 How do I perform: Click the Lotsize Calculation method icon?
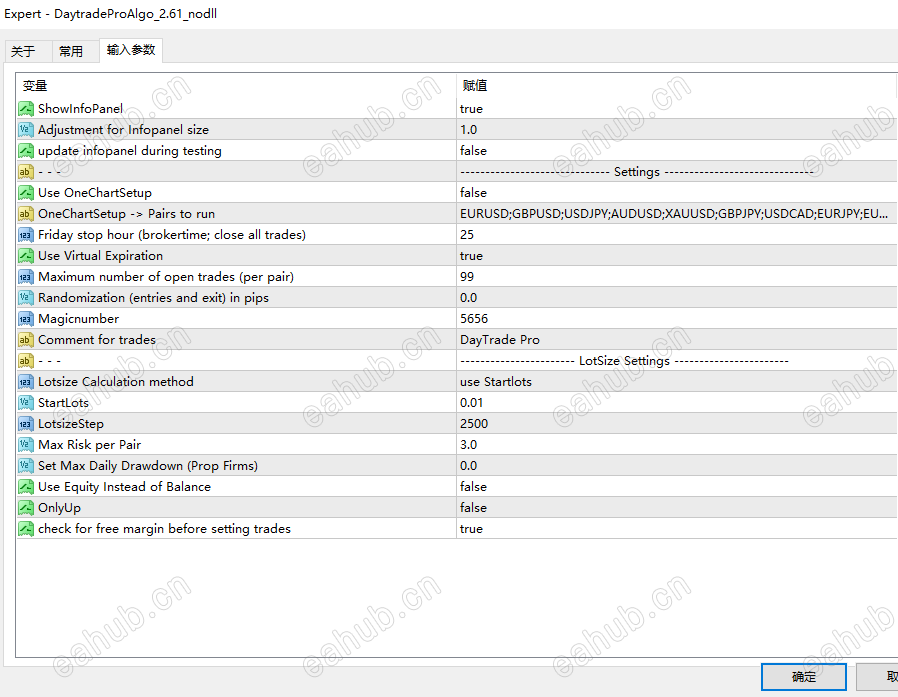(x=26, y=381)
